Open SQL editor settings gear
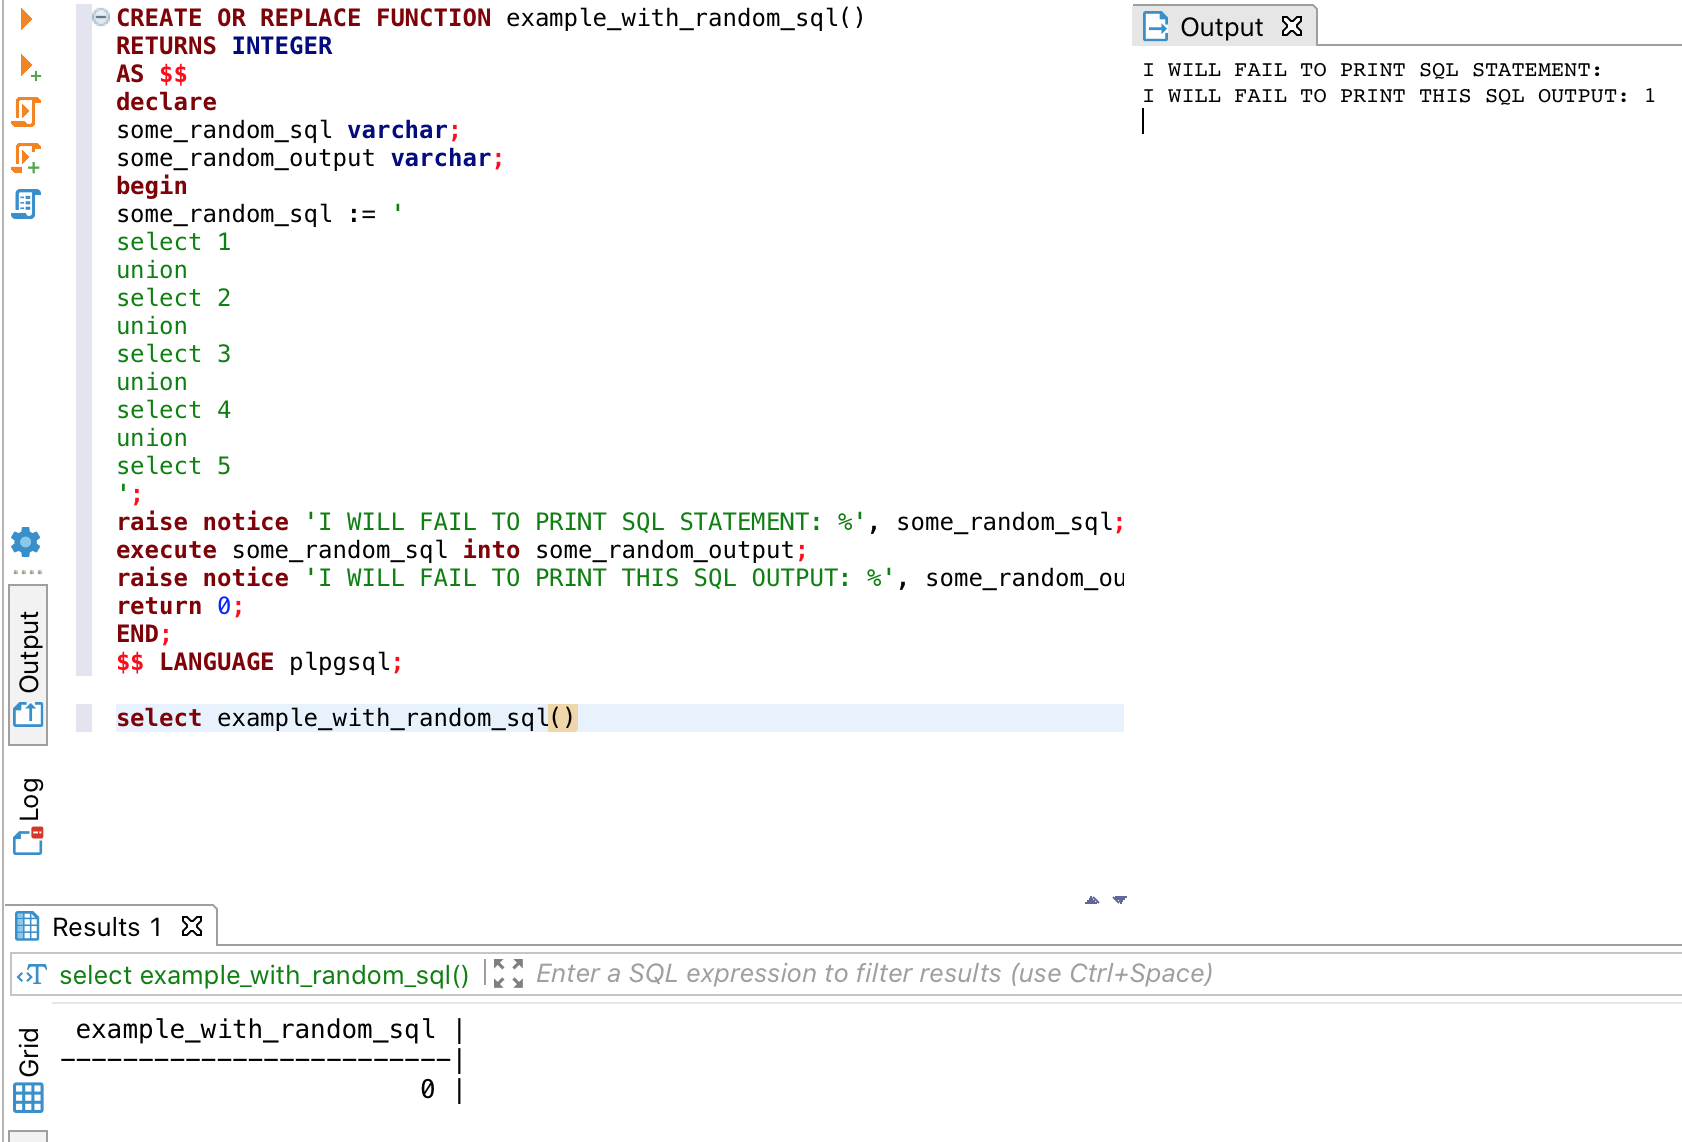The height and width of the screenshot is (1142, 1682). click(x=25, y=543)
